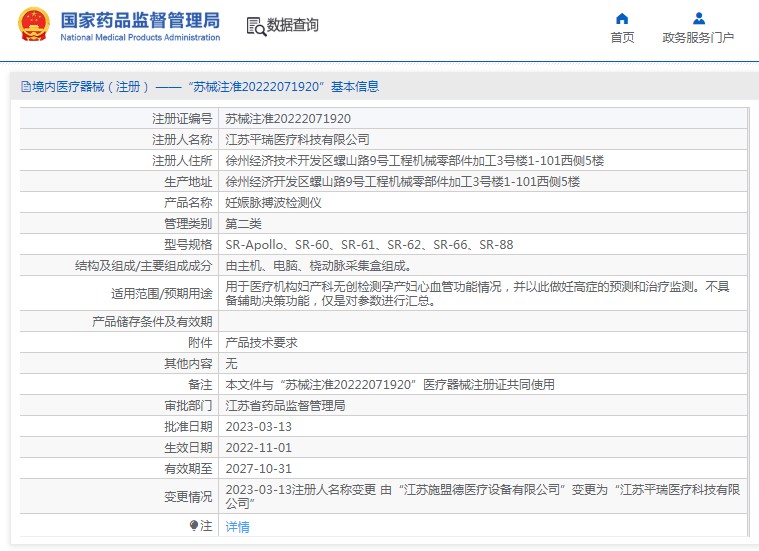Click the 变更情况 change description text
759x551 pixels.
tap(483, 496)
